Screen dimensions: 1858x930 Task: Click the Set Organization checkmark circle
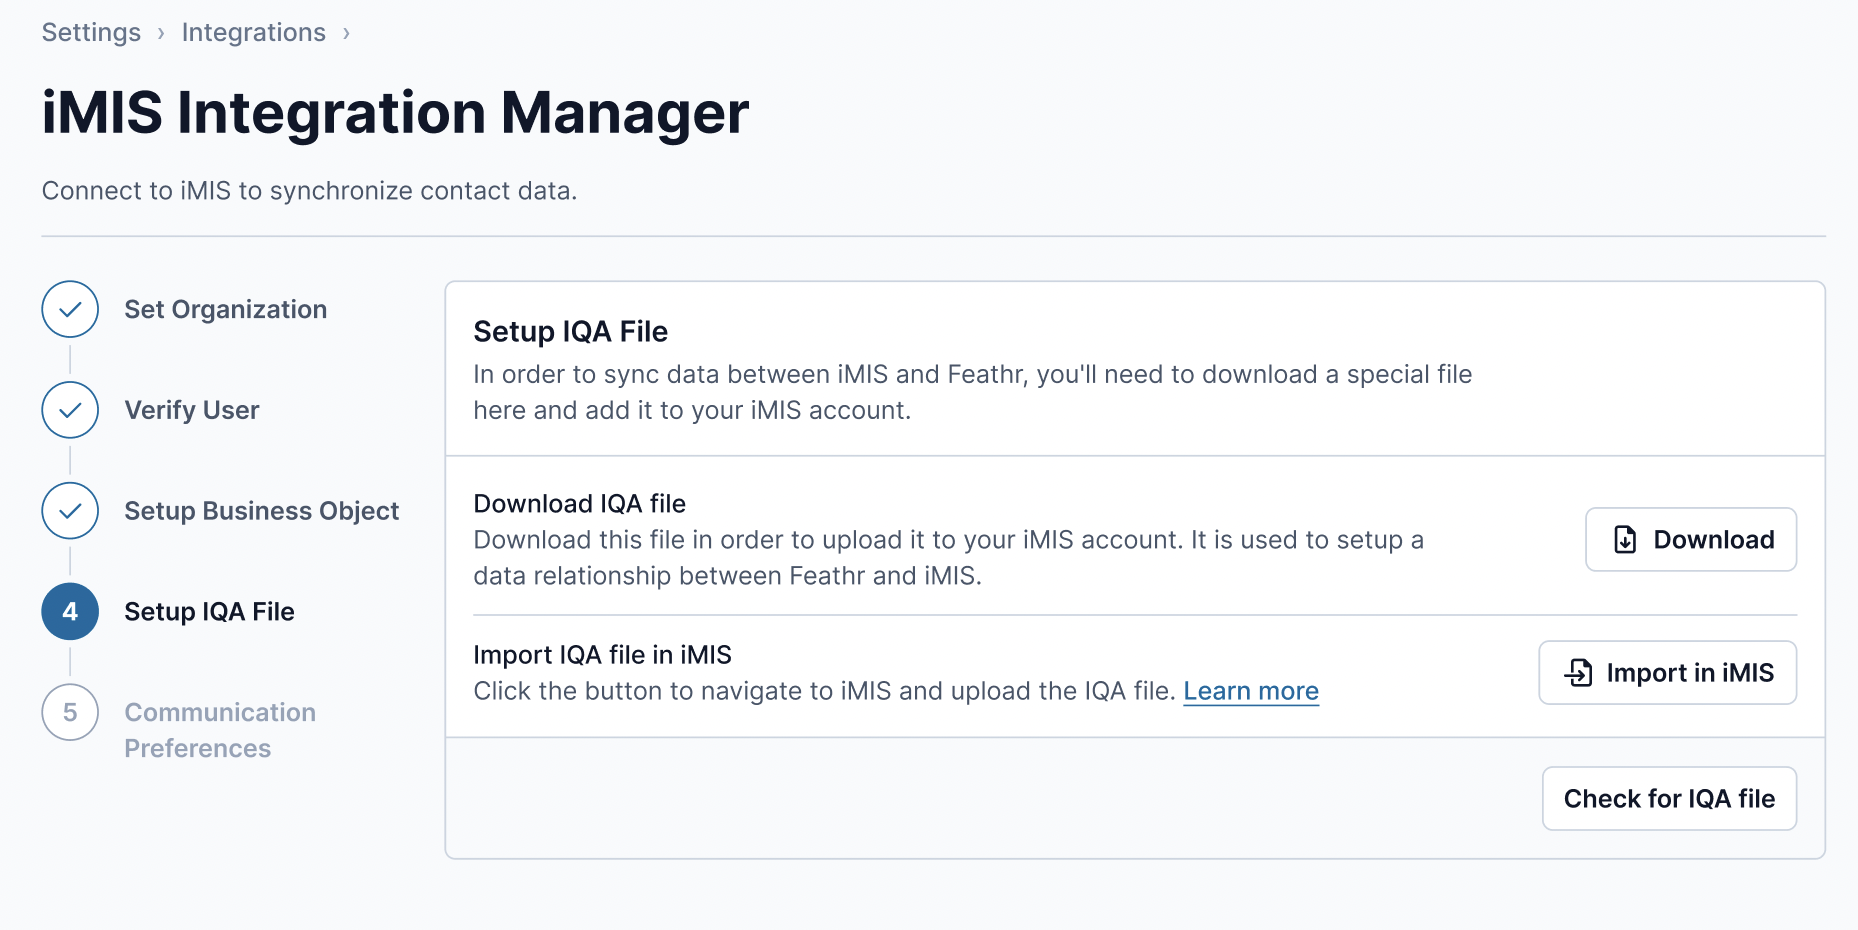[x=70, y=309]
